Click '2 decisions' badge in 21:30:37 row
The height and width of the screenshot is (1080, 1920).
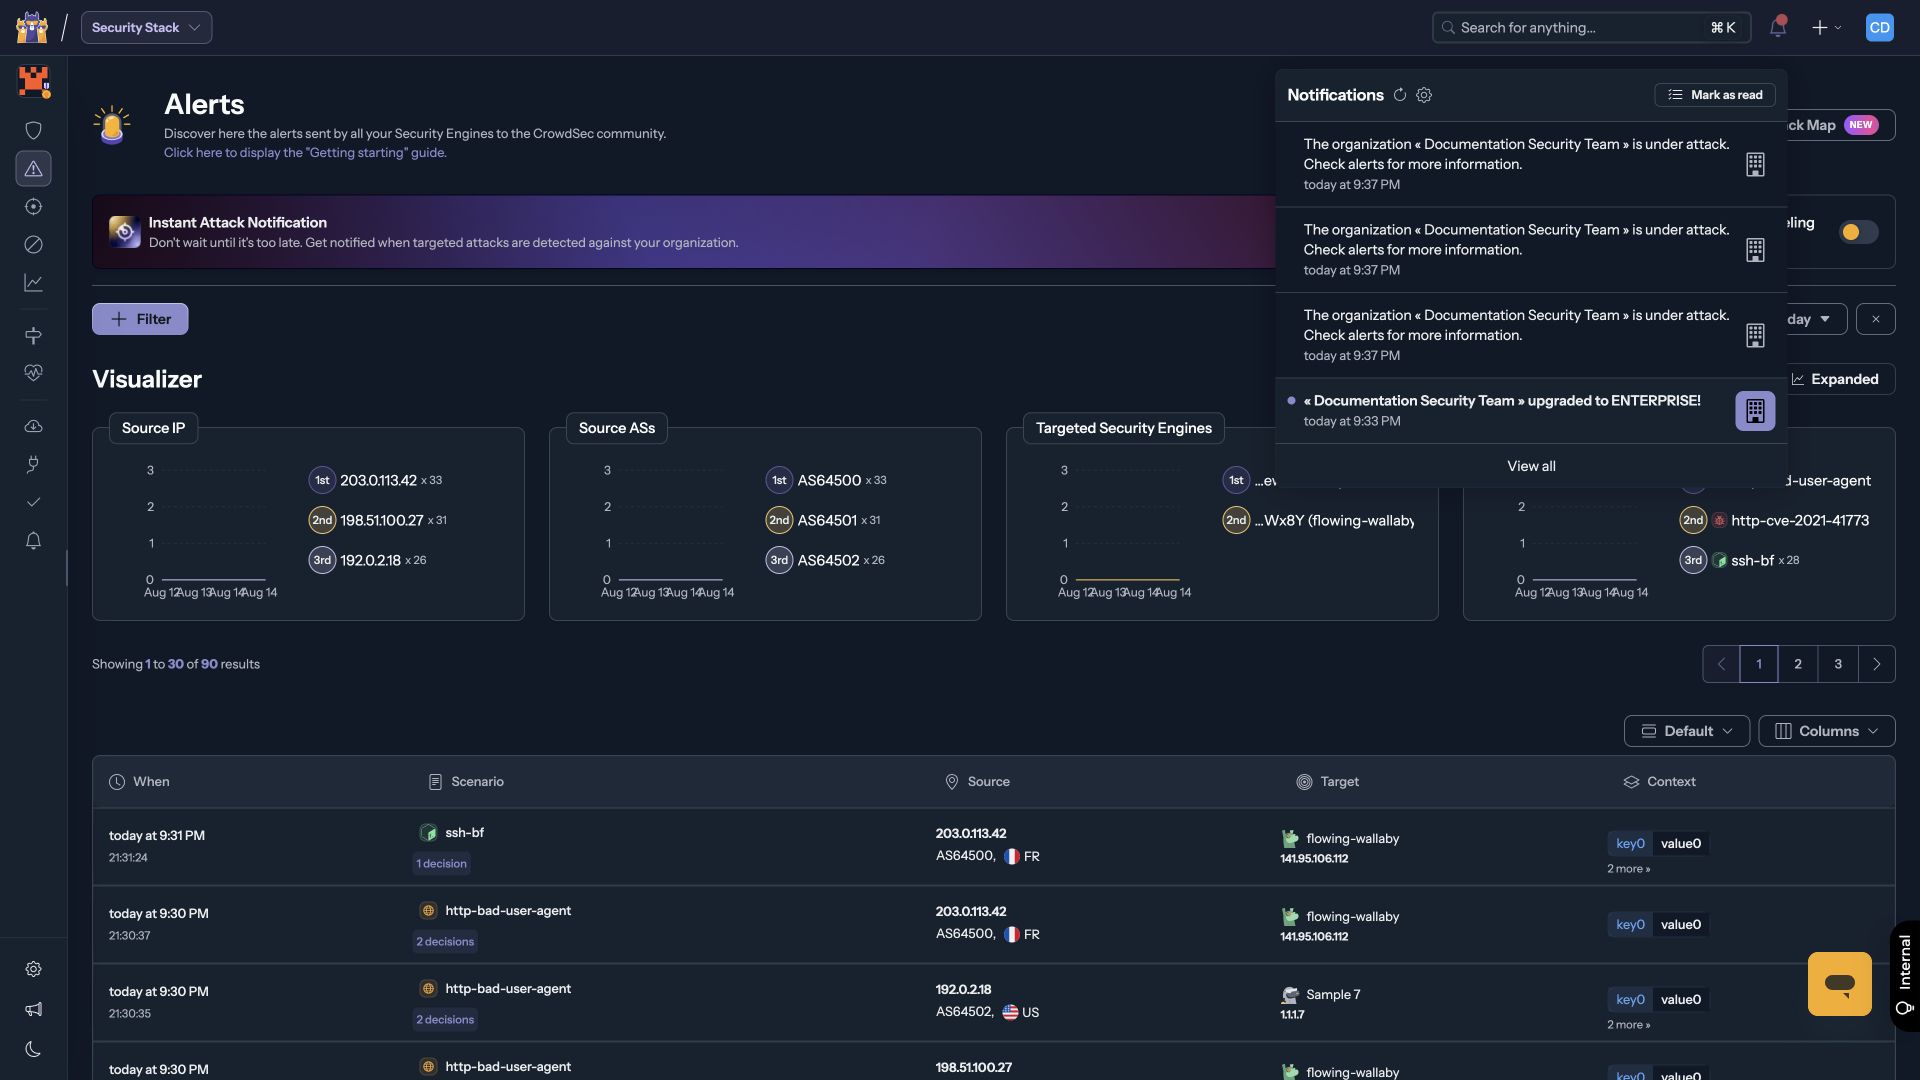445,942
